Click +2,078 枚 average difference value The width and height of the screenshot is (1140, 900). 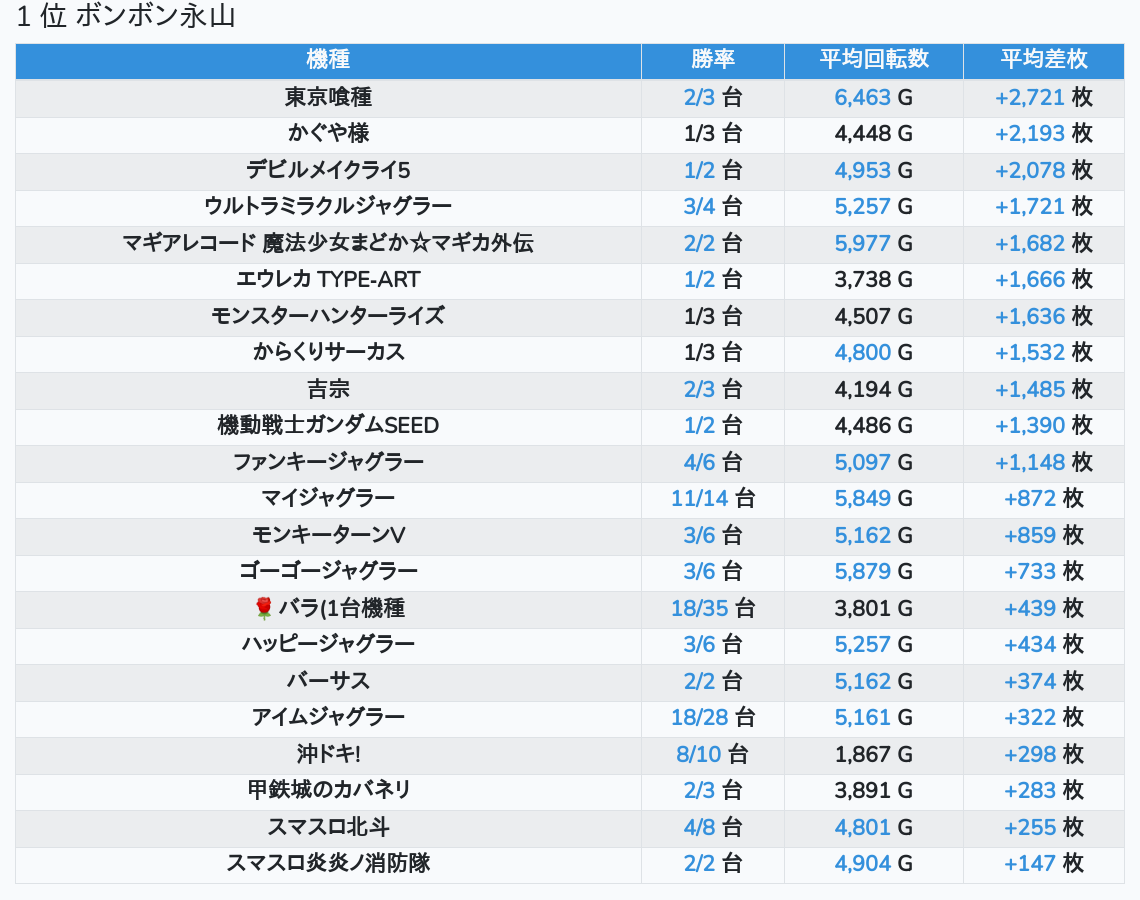[1043, 170]
